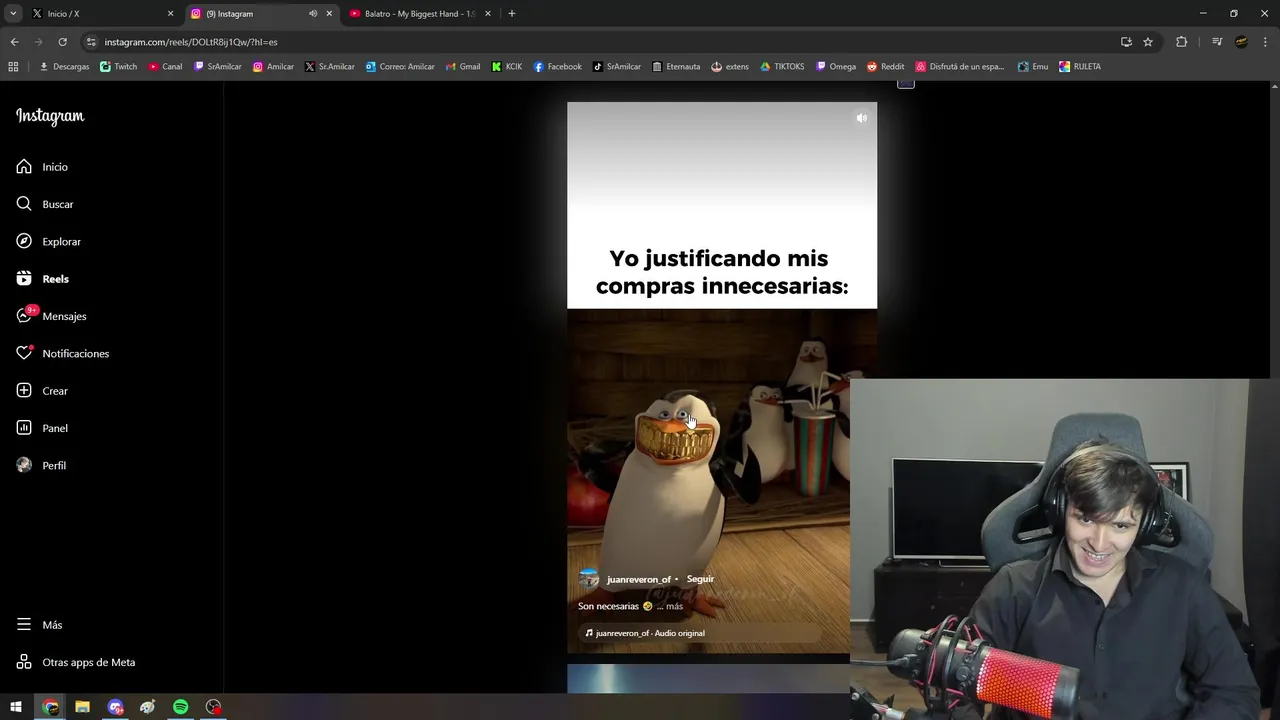Open a new browser tab
This screenshot has height=720, width=1280.
512,14
